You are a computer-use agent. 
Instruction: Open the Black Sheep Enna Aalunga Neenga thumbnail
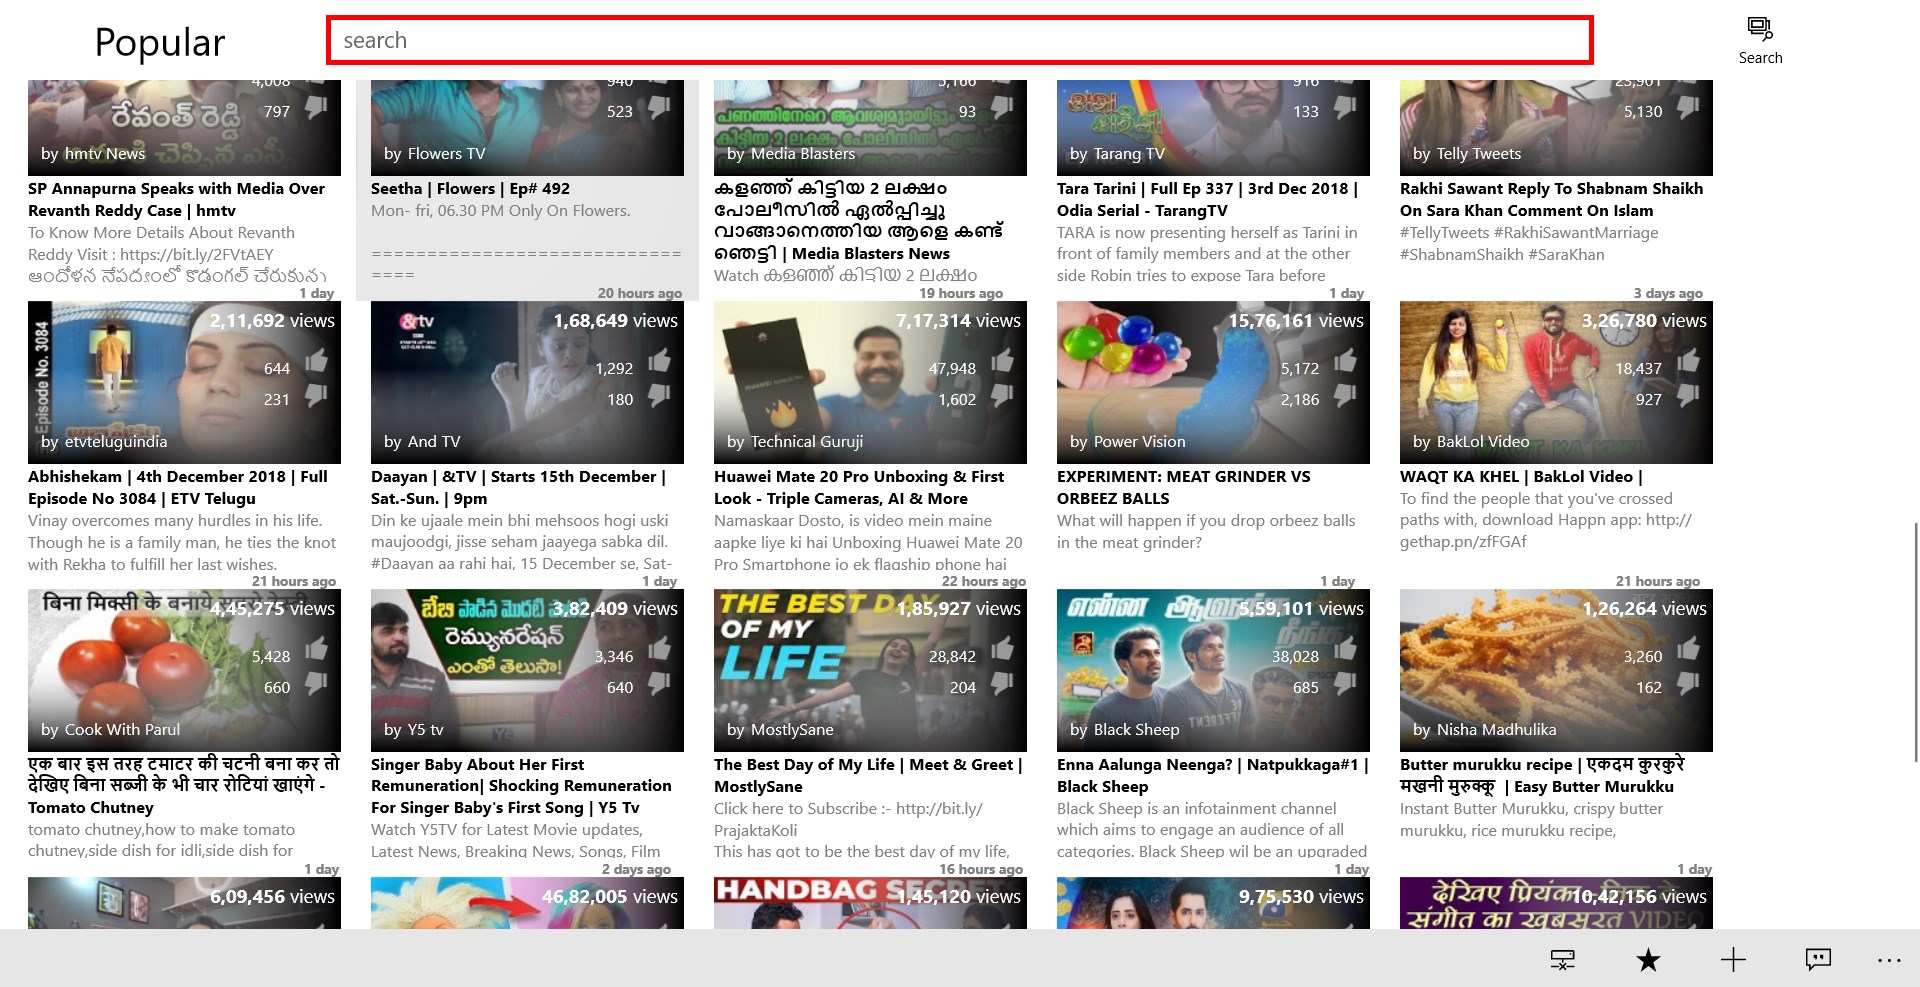(1213, 670)
